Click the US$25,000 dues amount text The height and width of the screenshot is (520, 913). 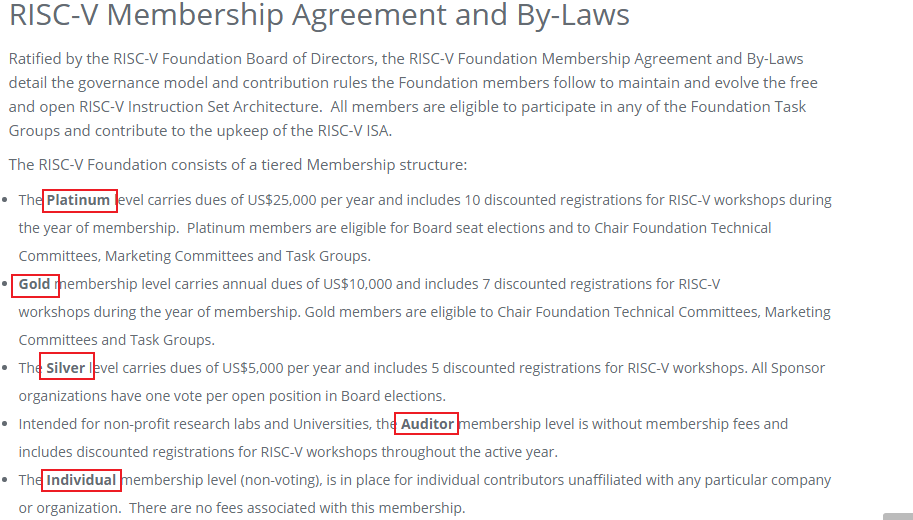(282, 200)
